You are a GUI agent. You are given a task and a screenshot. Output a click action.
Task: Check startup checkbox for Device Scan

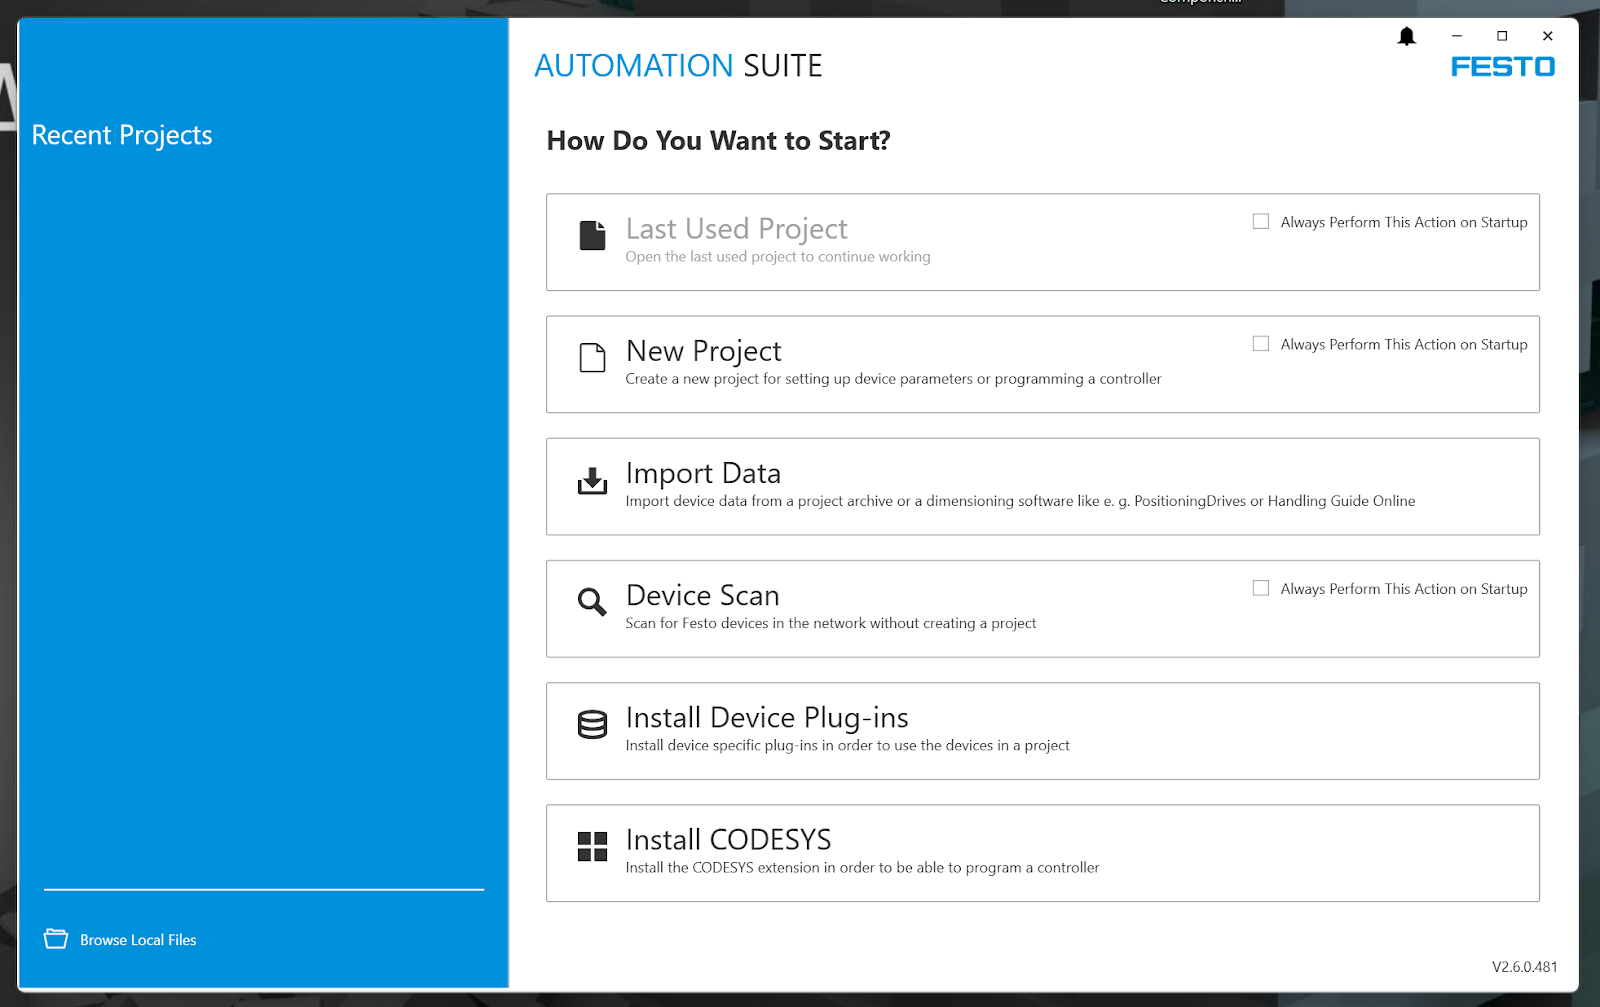tap(1261, 588)
